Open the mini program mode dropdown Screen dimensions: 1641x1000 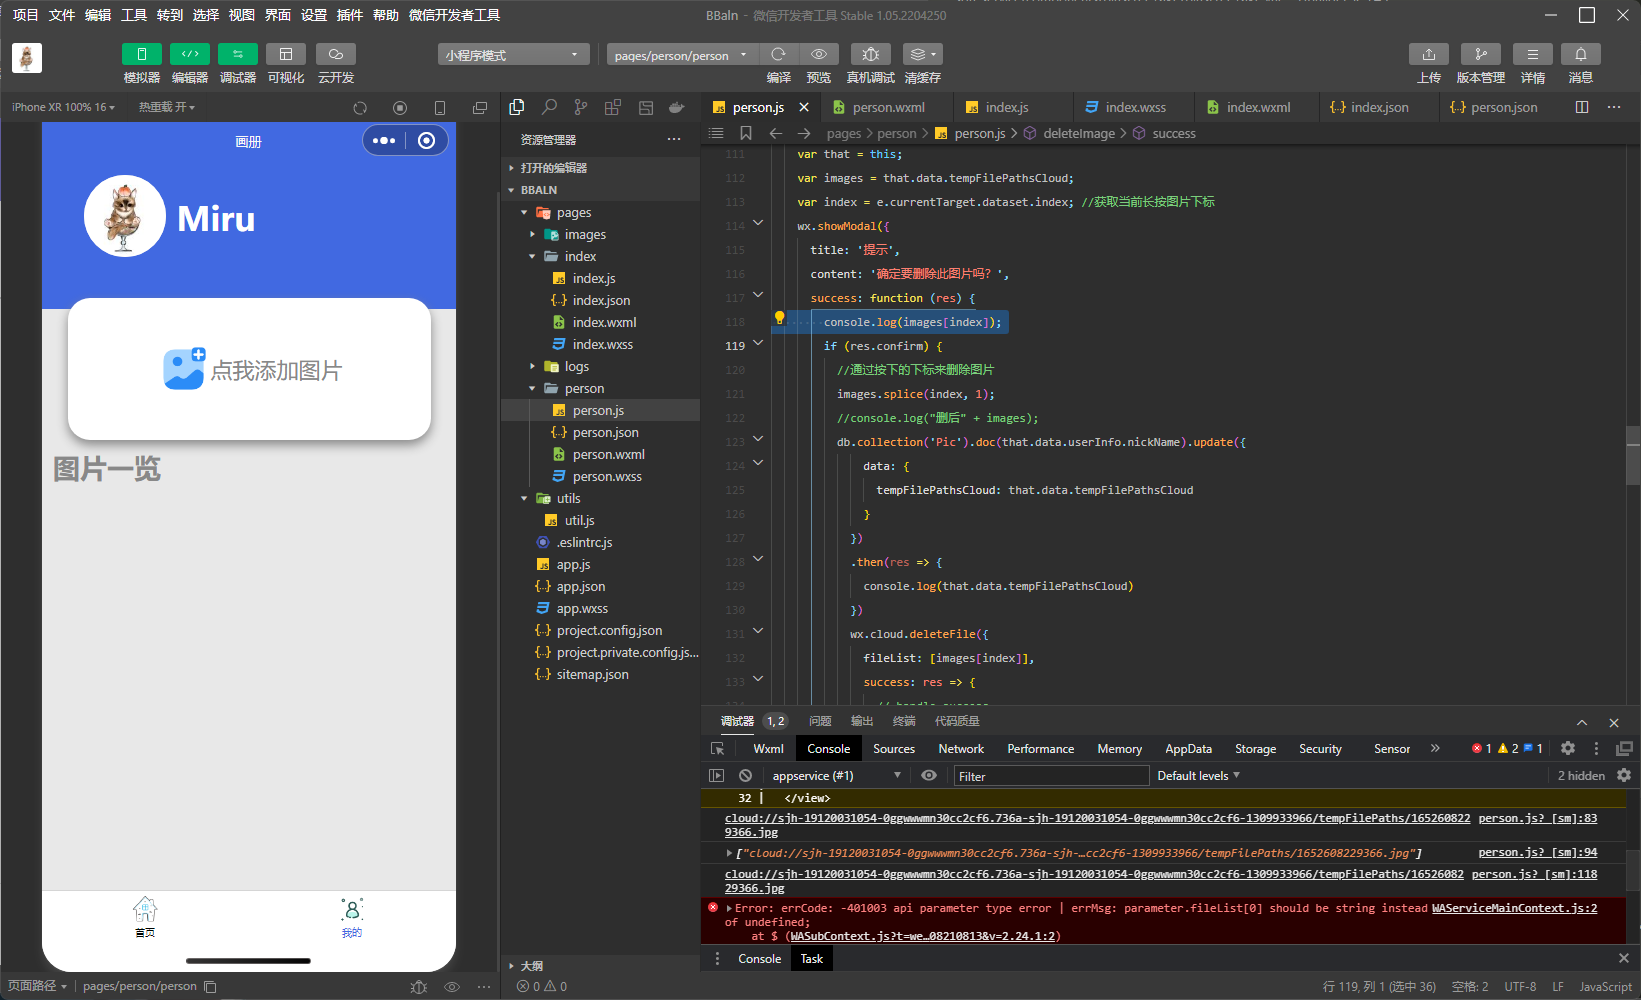click(513, 55)
